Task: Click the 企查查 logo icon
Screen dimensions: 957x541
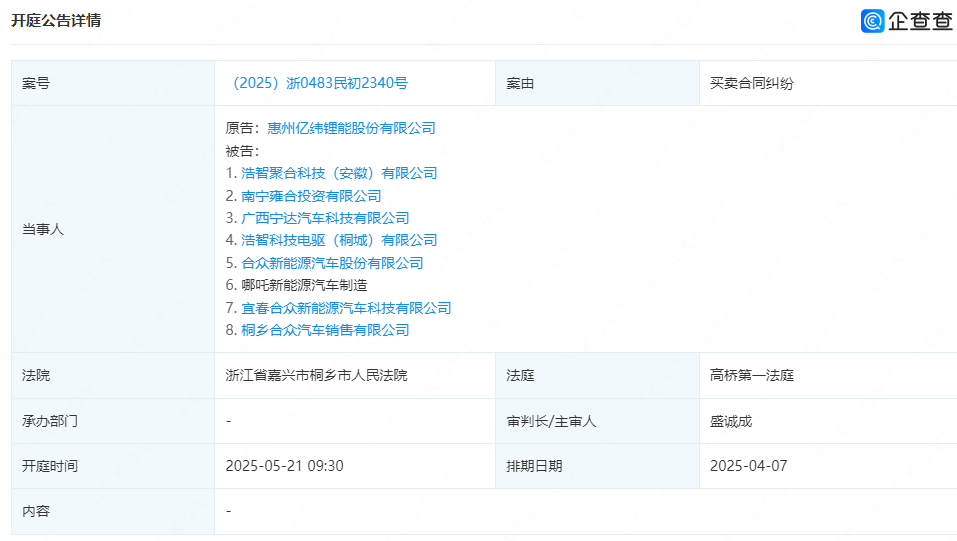Action: [872, 21]
